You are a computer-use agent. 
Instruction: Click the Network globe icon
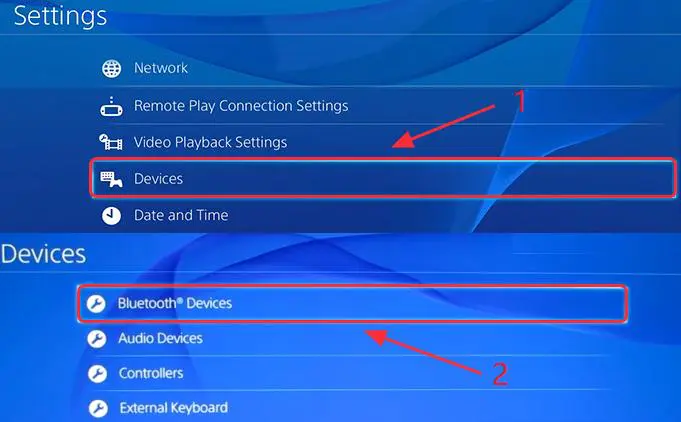point(112,68)
